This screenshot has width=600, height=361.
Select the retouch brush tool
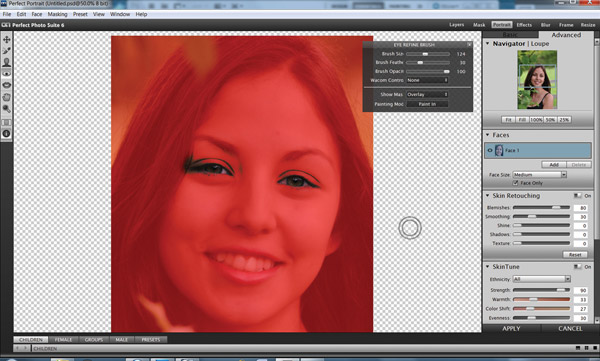point(7,51)
